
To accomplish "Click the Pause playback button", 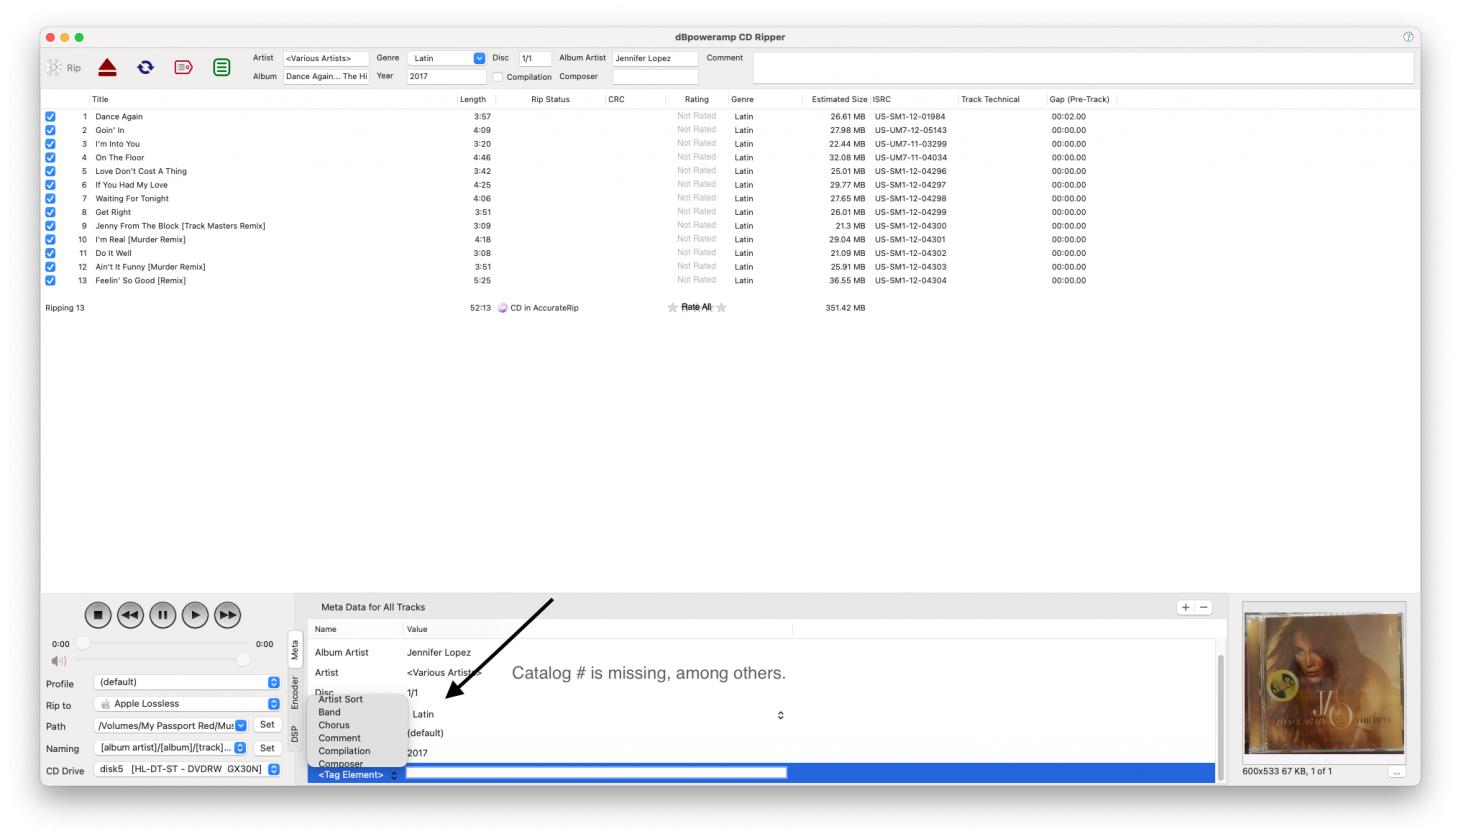I will [162, 615].
